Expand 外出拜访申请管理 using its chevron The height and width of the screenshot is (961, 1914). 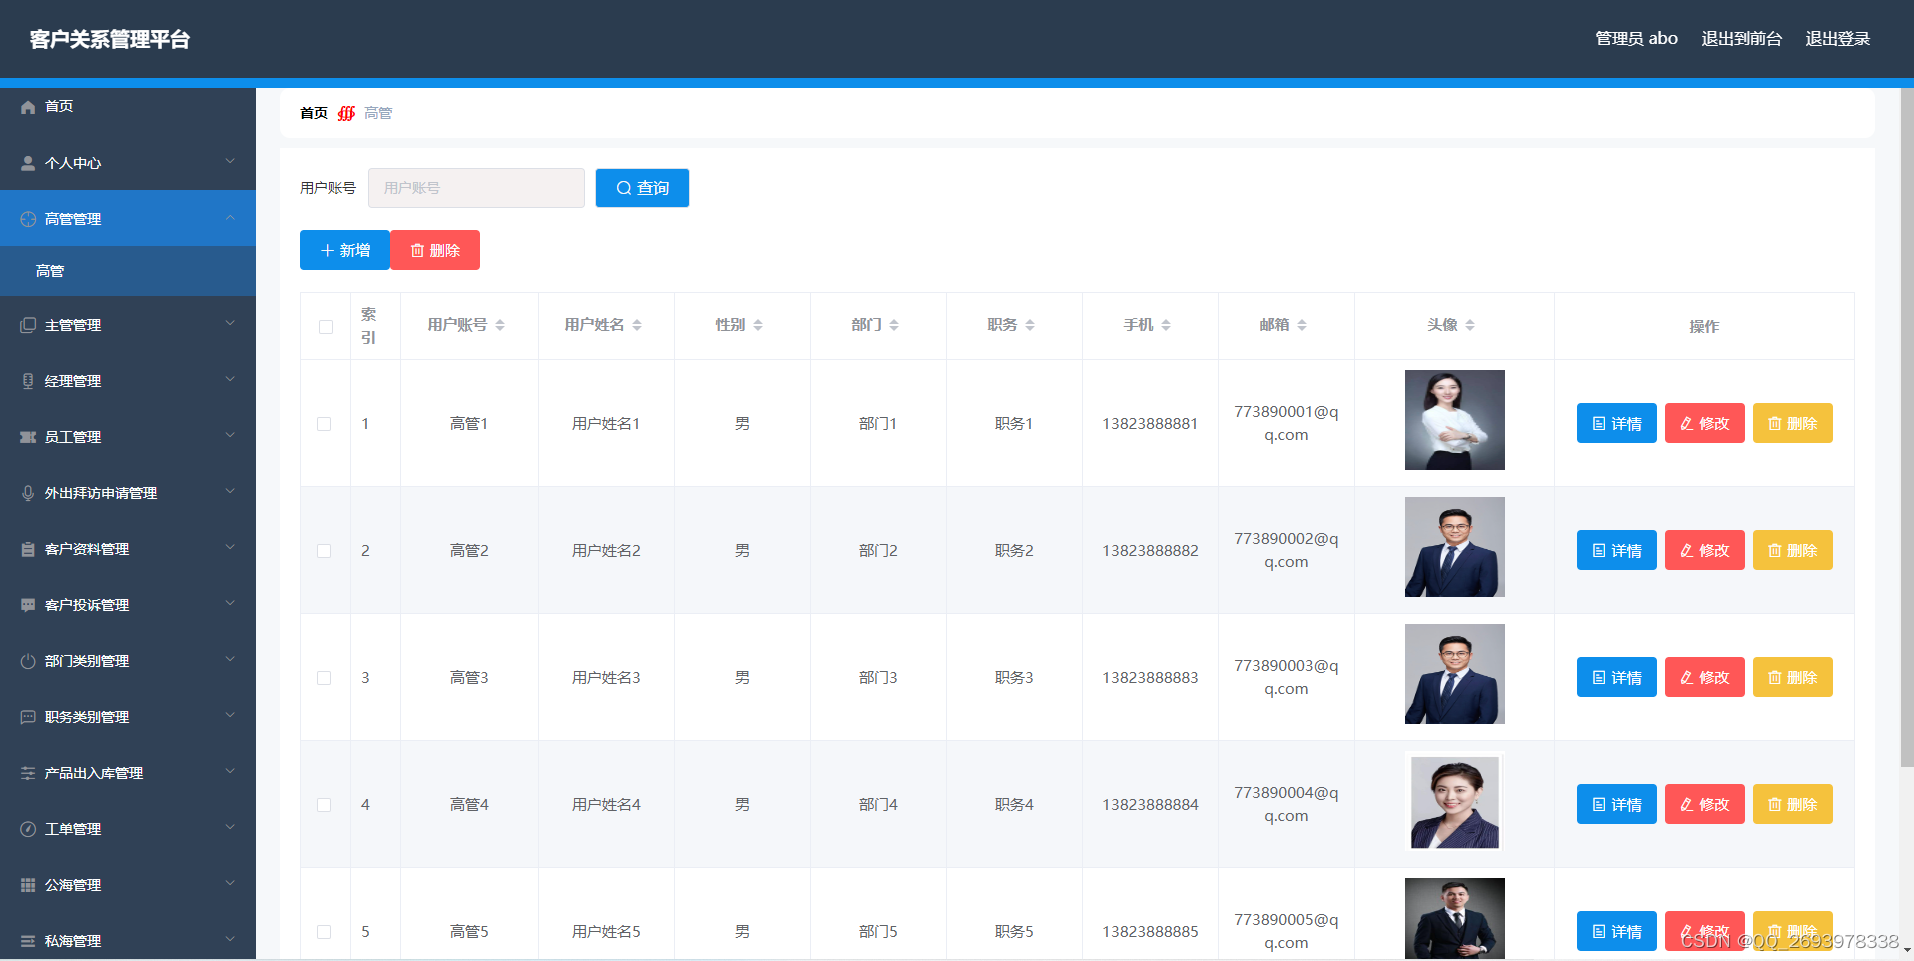[230, 491]
